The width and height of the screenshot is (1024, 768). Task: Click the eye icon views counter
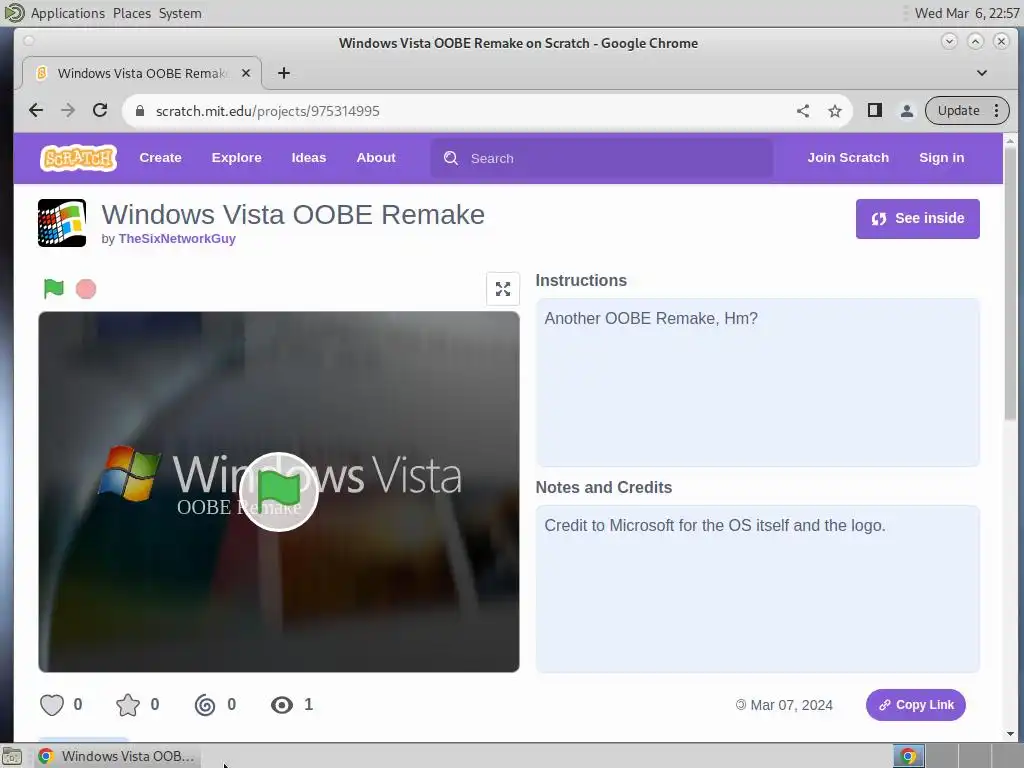282,705
